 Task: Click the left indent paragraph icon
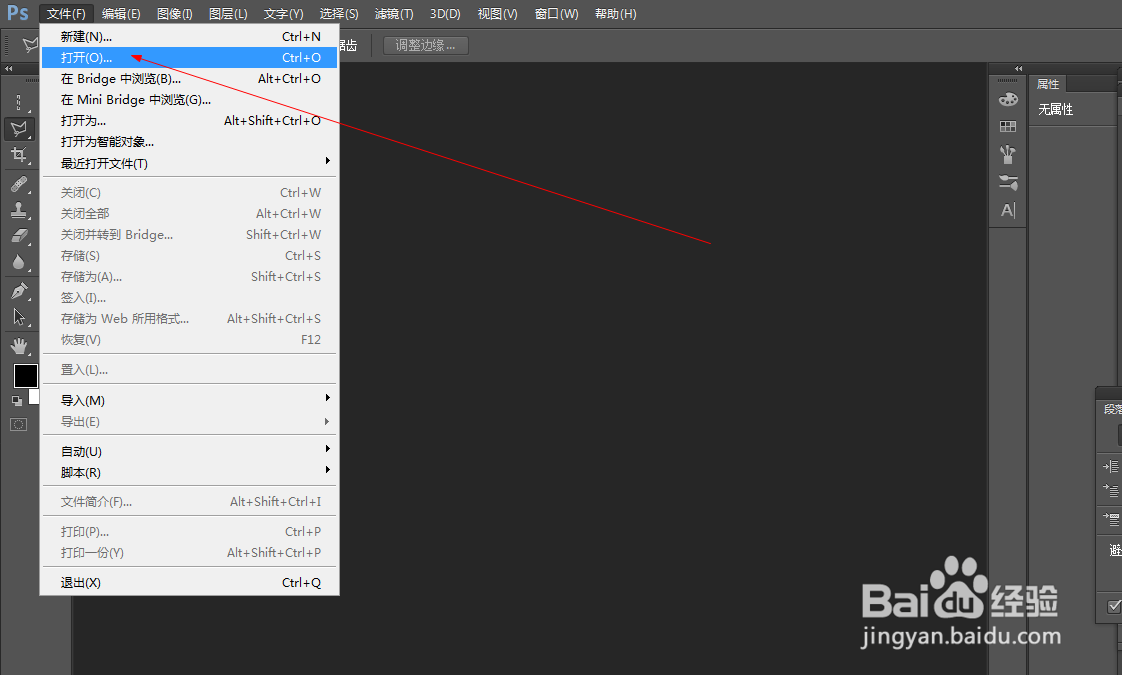coord(1111,467)
